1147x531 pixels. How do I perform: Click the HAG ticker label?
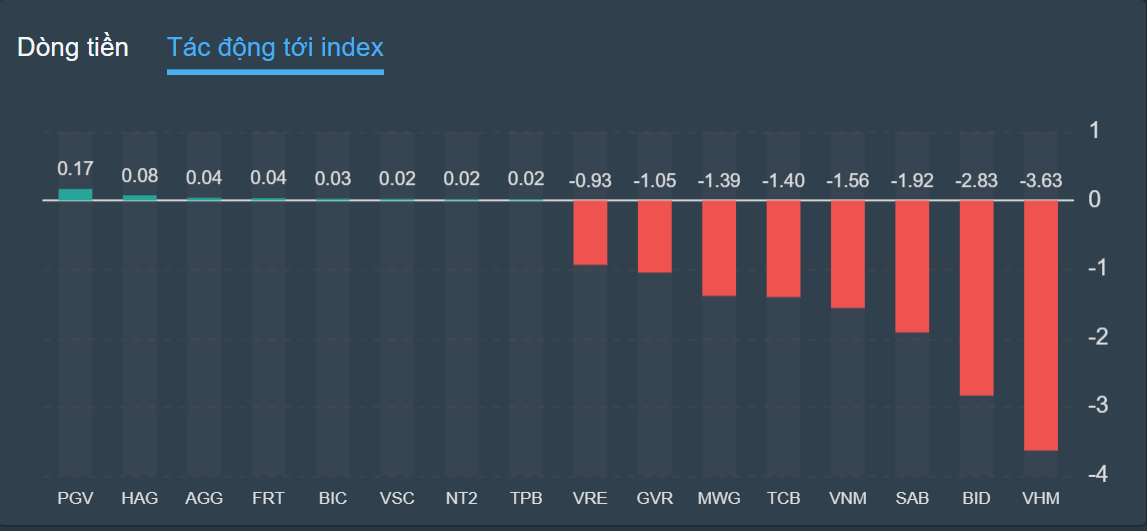[x=140, y=498]
